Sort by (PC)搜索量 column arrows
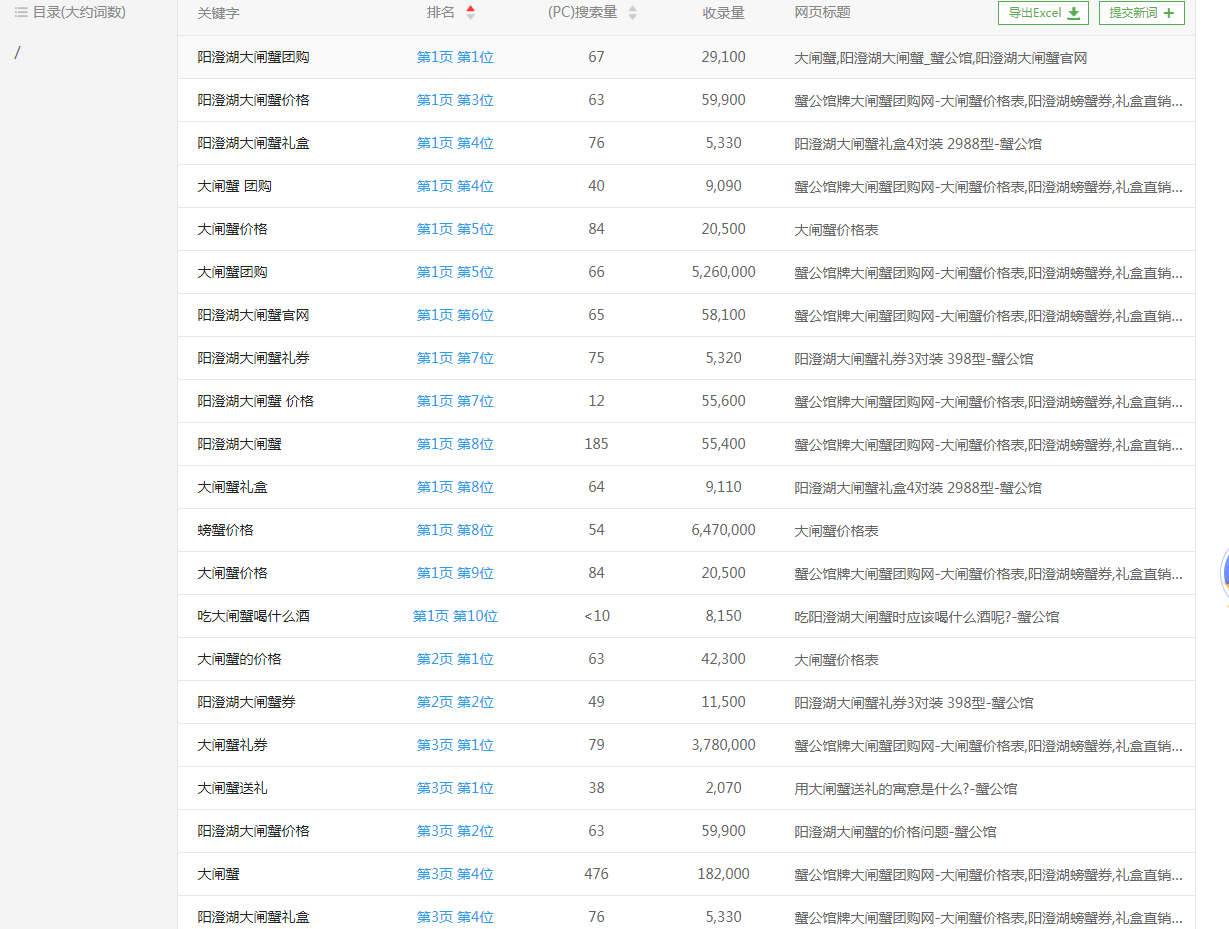Viewport: 1229px width, 929px height. (632, 13)
